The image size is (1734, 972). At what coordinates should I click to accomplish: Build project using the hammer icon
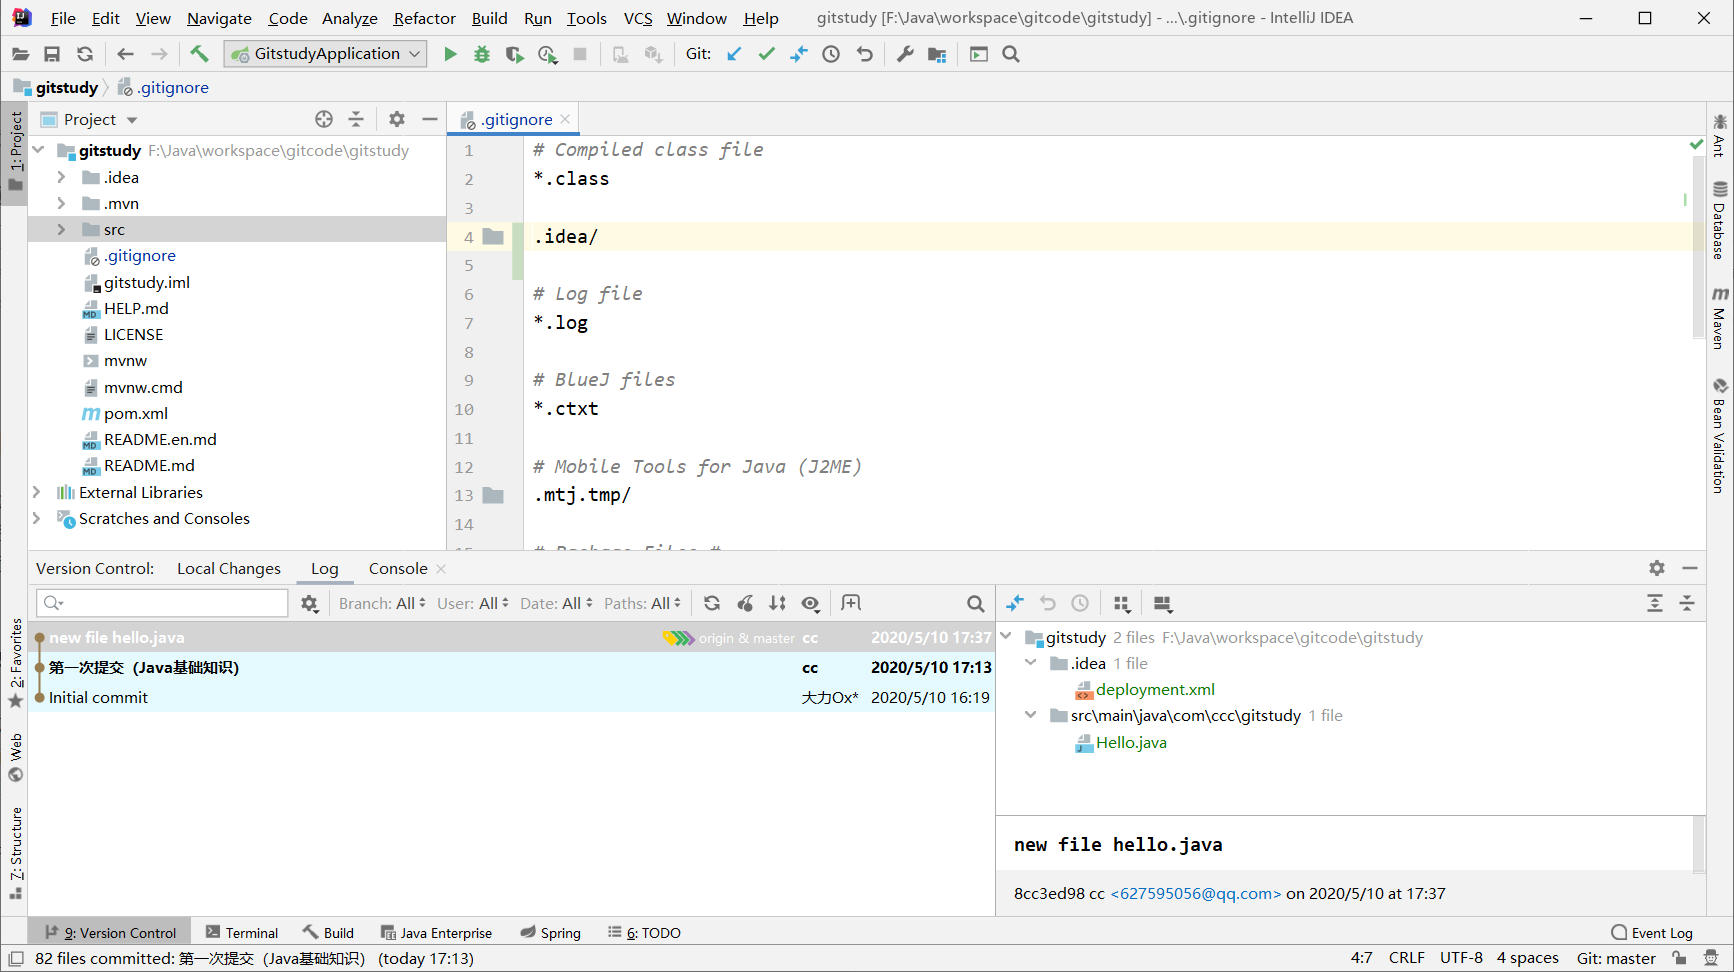point(199,54)
